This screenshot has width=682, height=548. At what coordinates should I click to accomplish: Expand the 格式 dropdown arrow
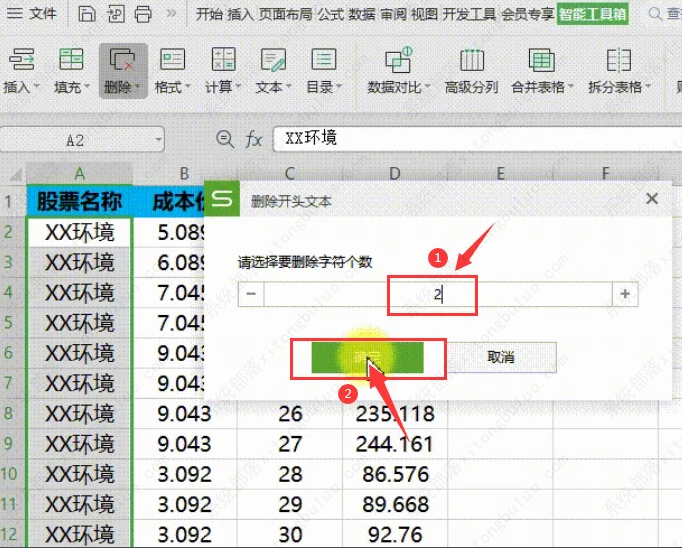coord(188,86)
